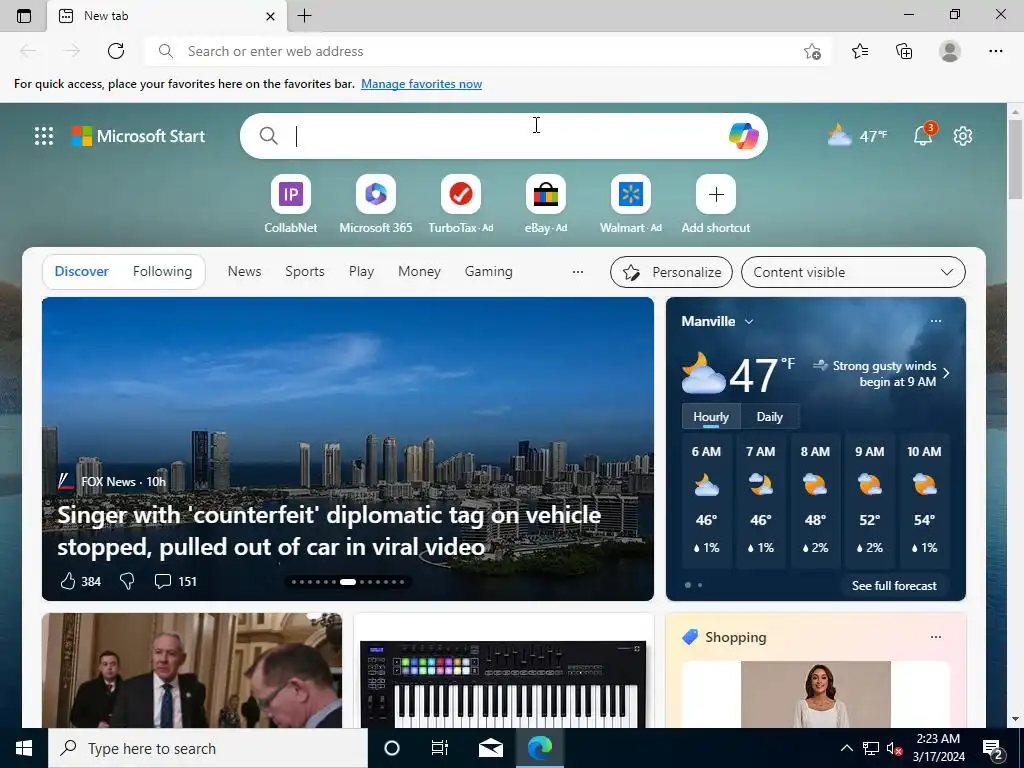
Task: Open the Action Center notifications icon
Action: (994, 750)
